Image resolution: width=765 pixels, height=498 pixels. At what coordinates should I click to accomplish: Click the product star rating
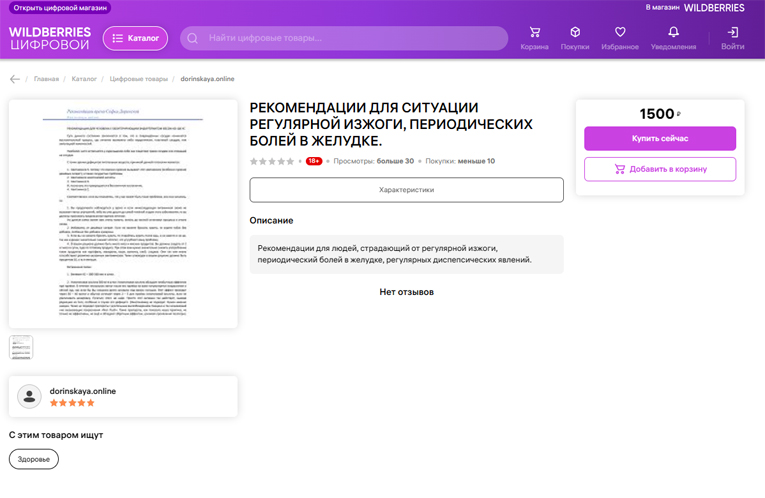(x=272, y=161)
